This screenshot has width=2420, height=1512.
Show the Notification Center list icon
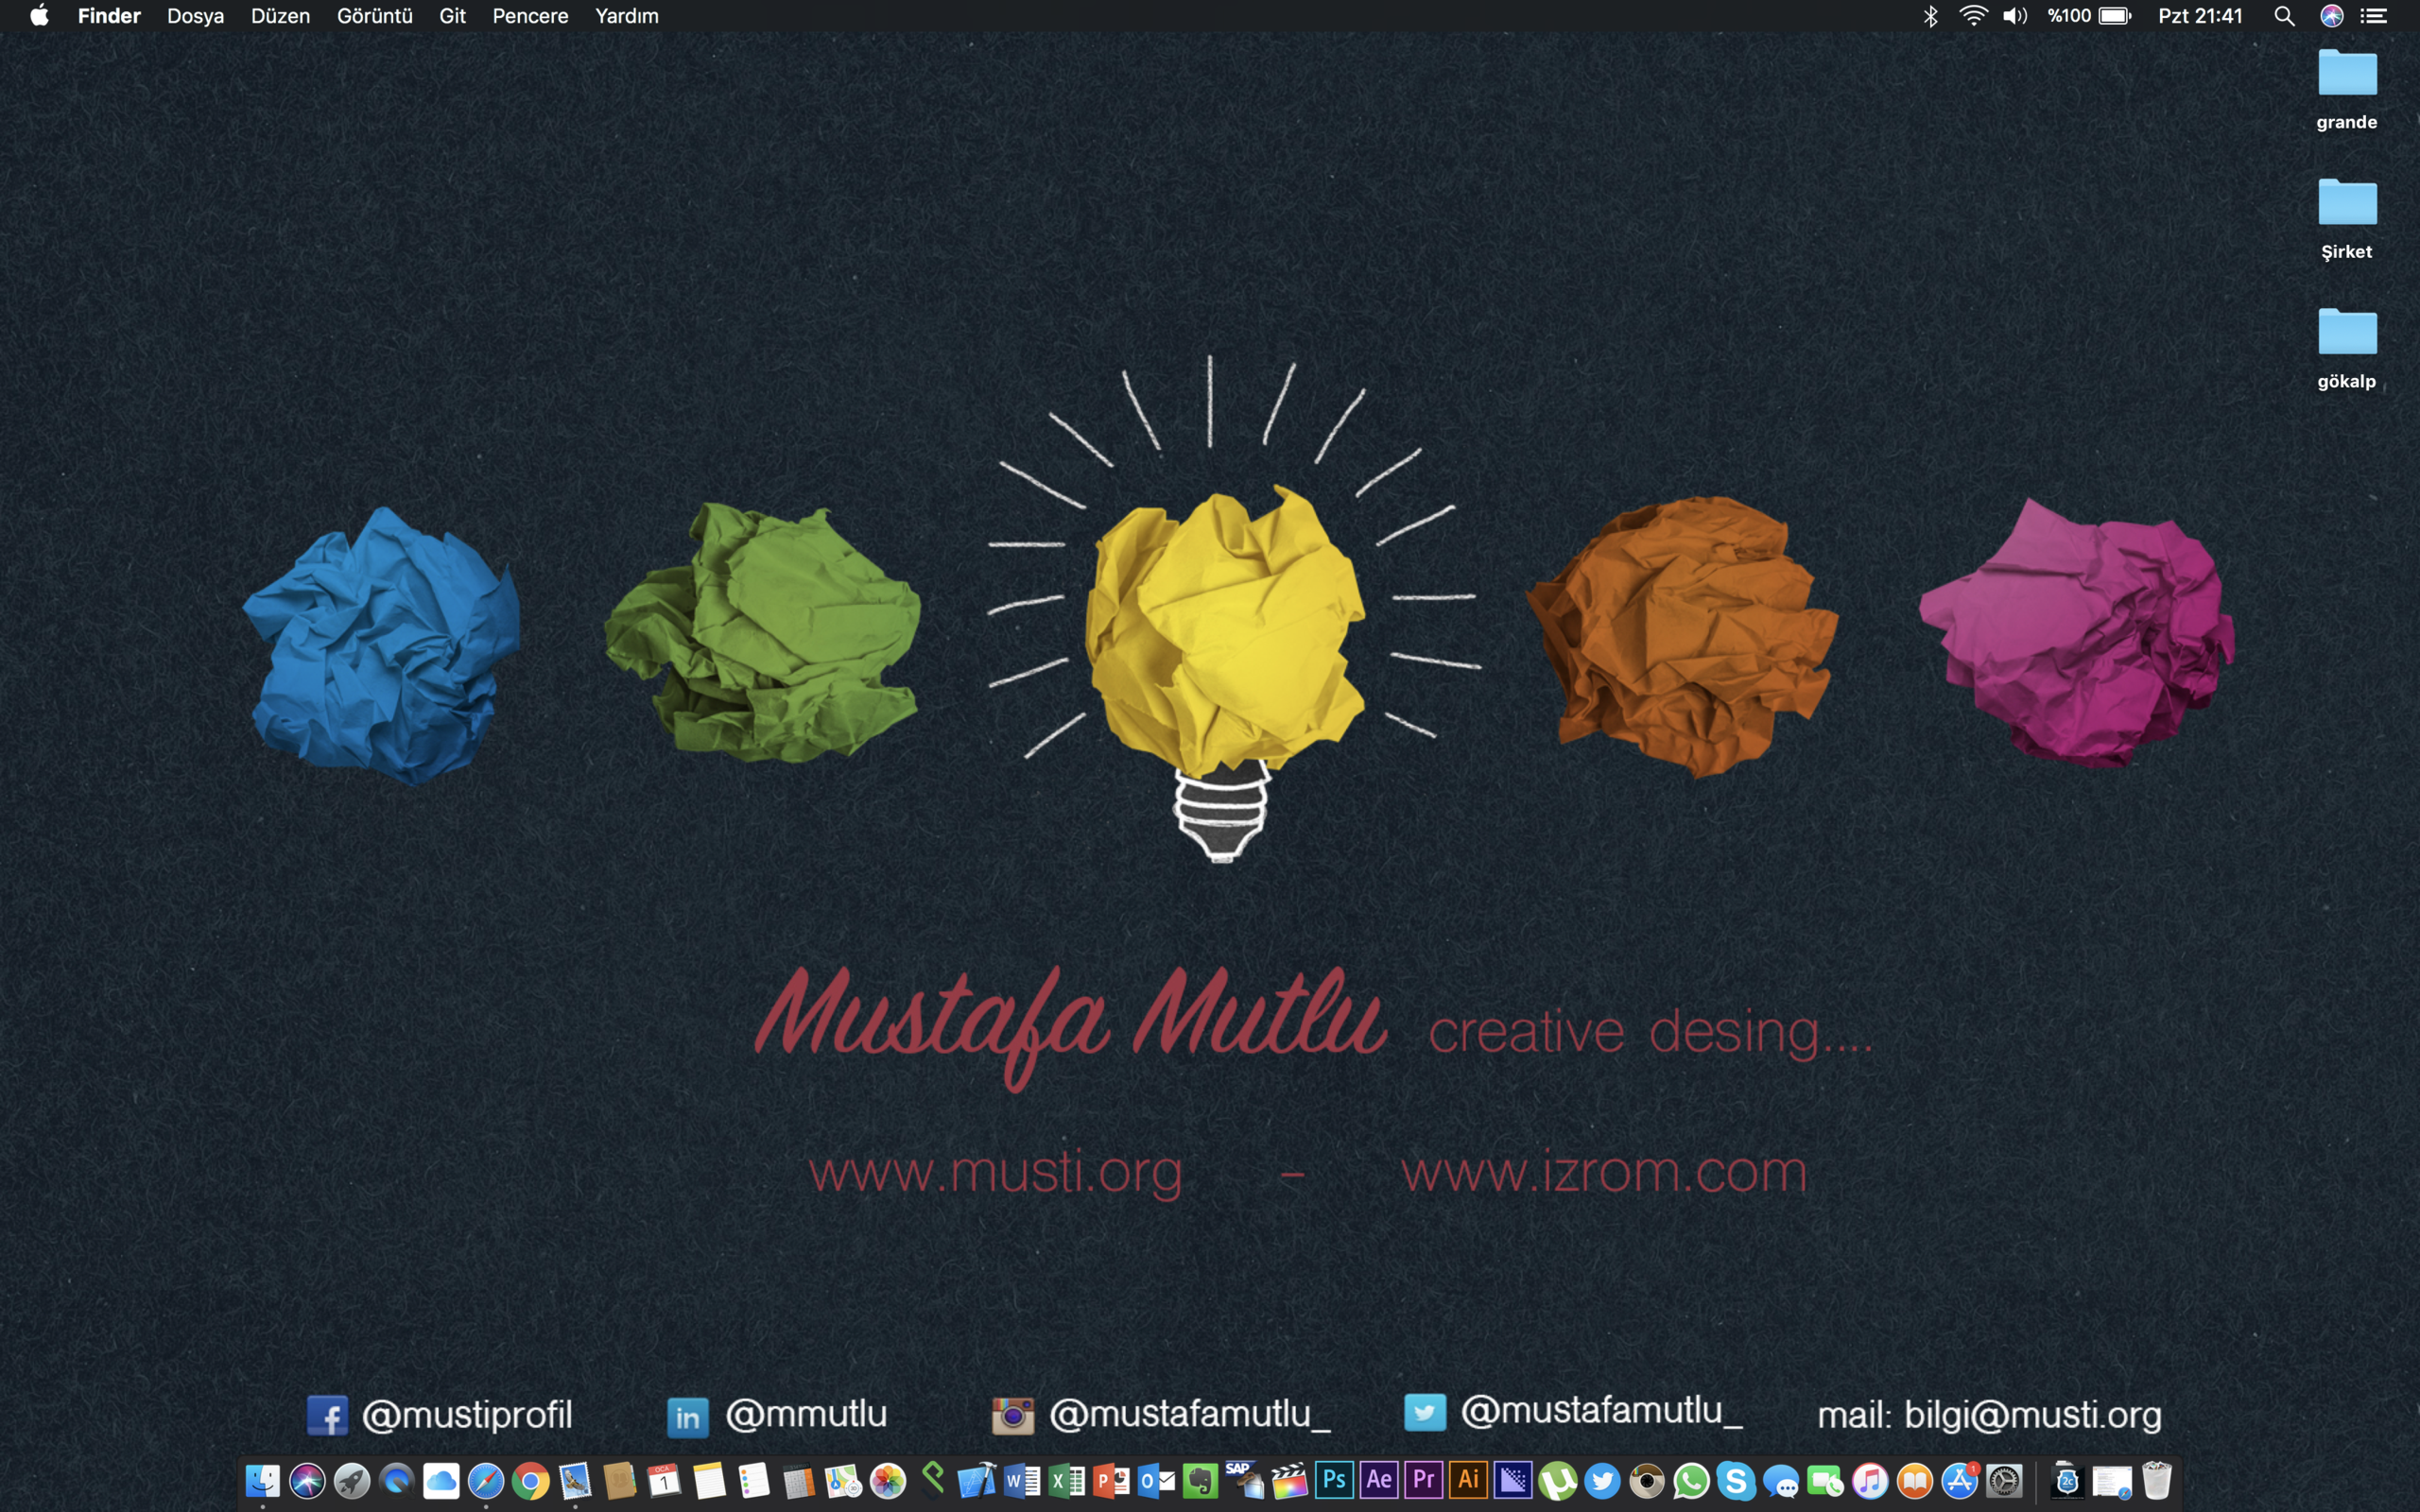[x=2374, y=16]
